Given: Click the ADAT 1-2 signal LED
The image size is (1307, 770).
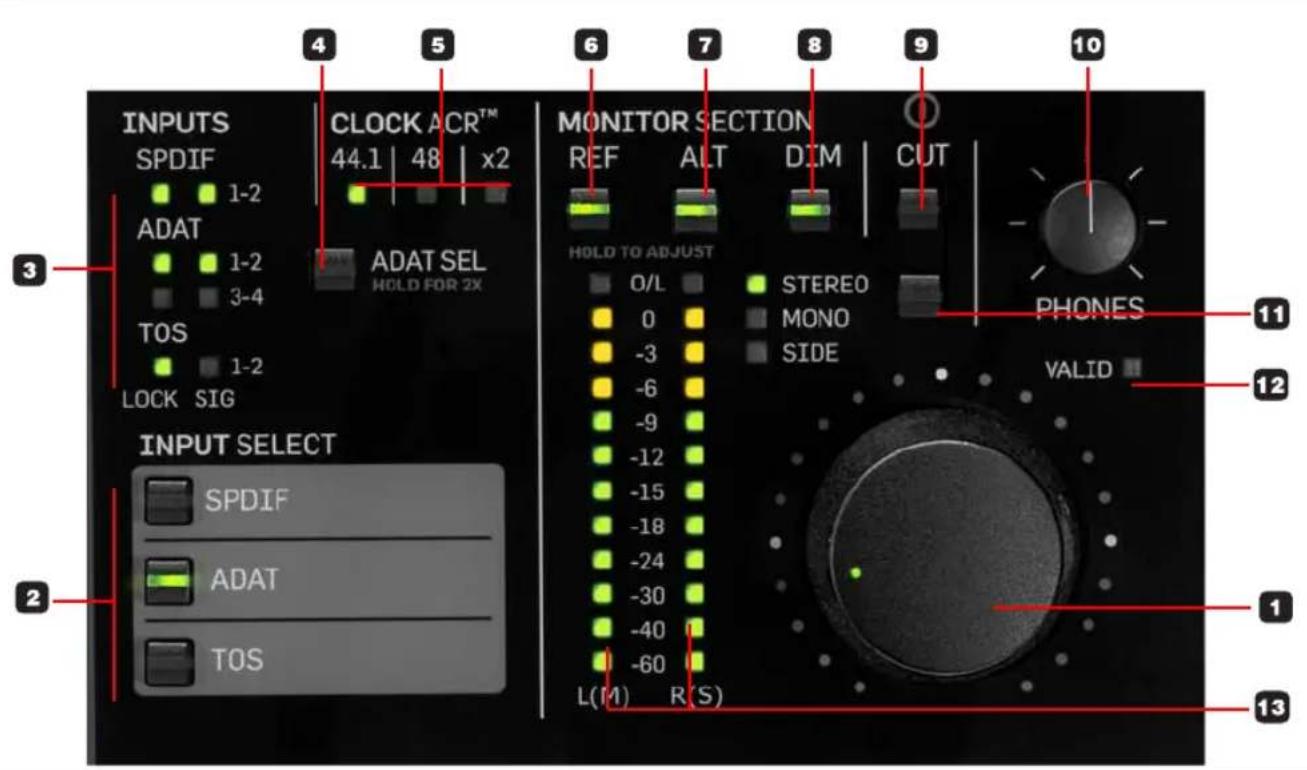Looking at the screenshot, I should (x=208, y=264).
